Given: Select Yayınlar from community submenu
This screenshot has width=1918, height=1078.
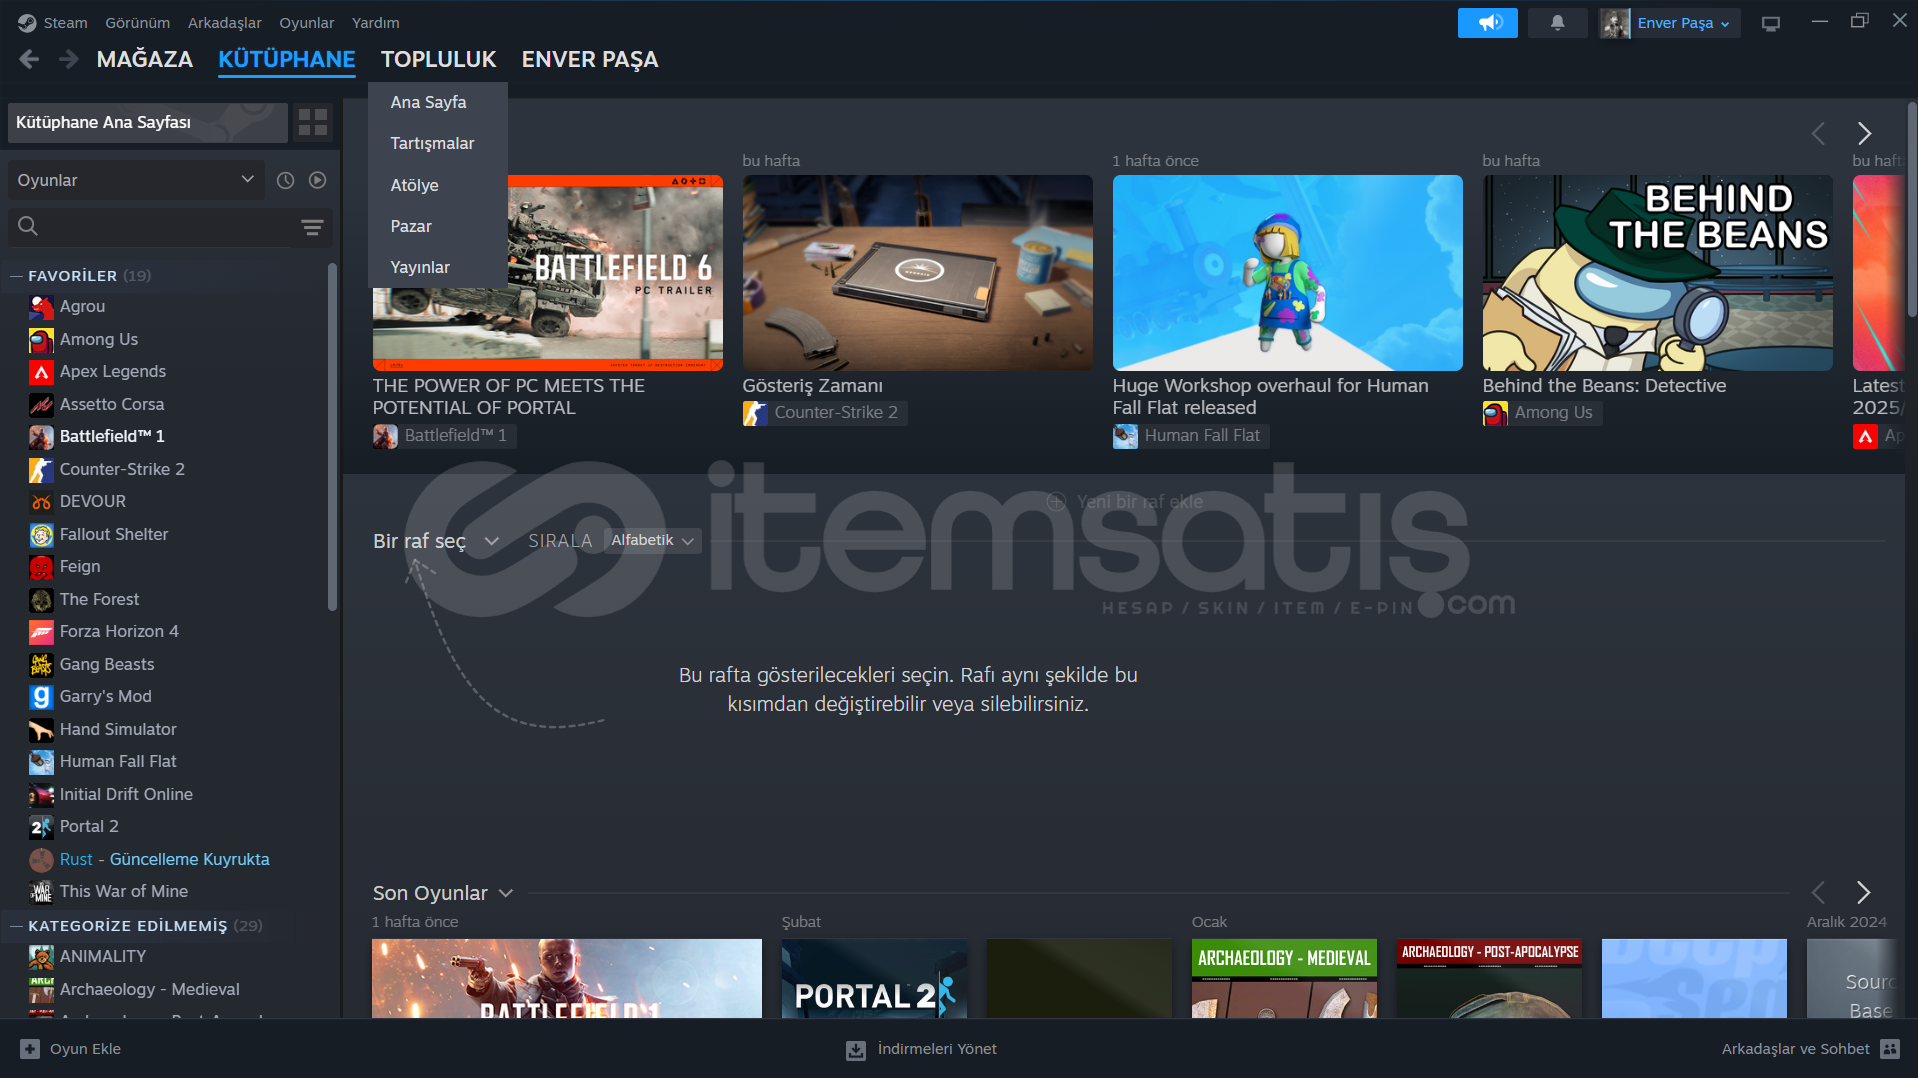Looking at the screenshot, I should click(x=438, y=268).
